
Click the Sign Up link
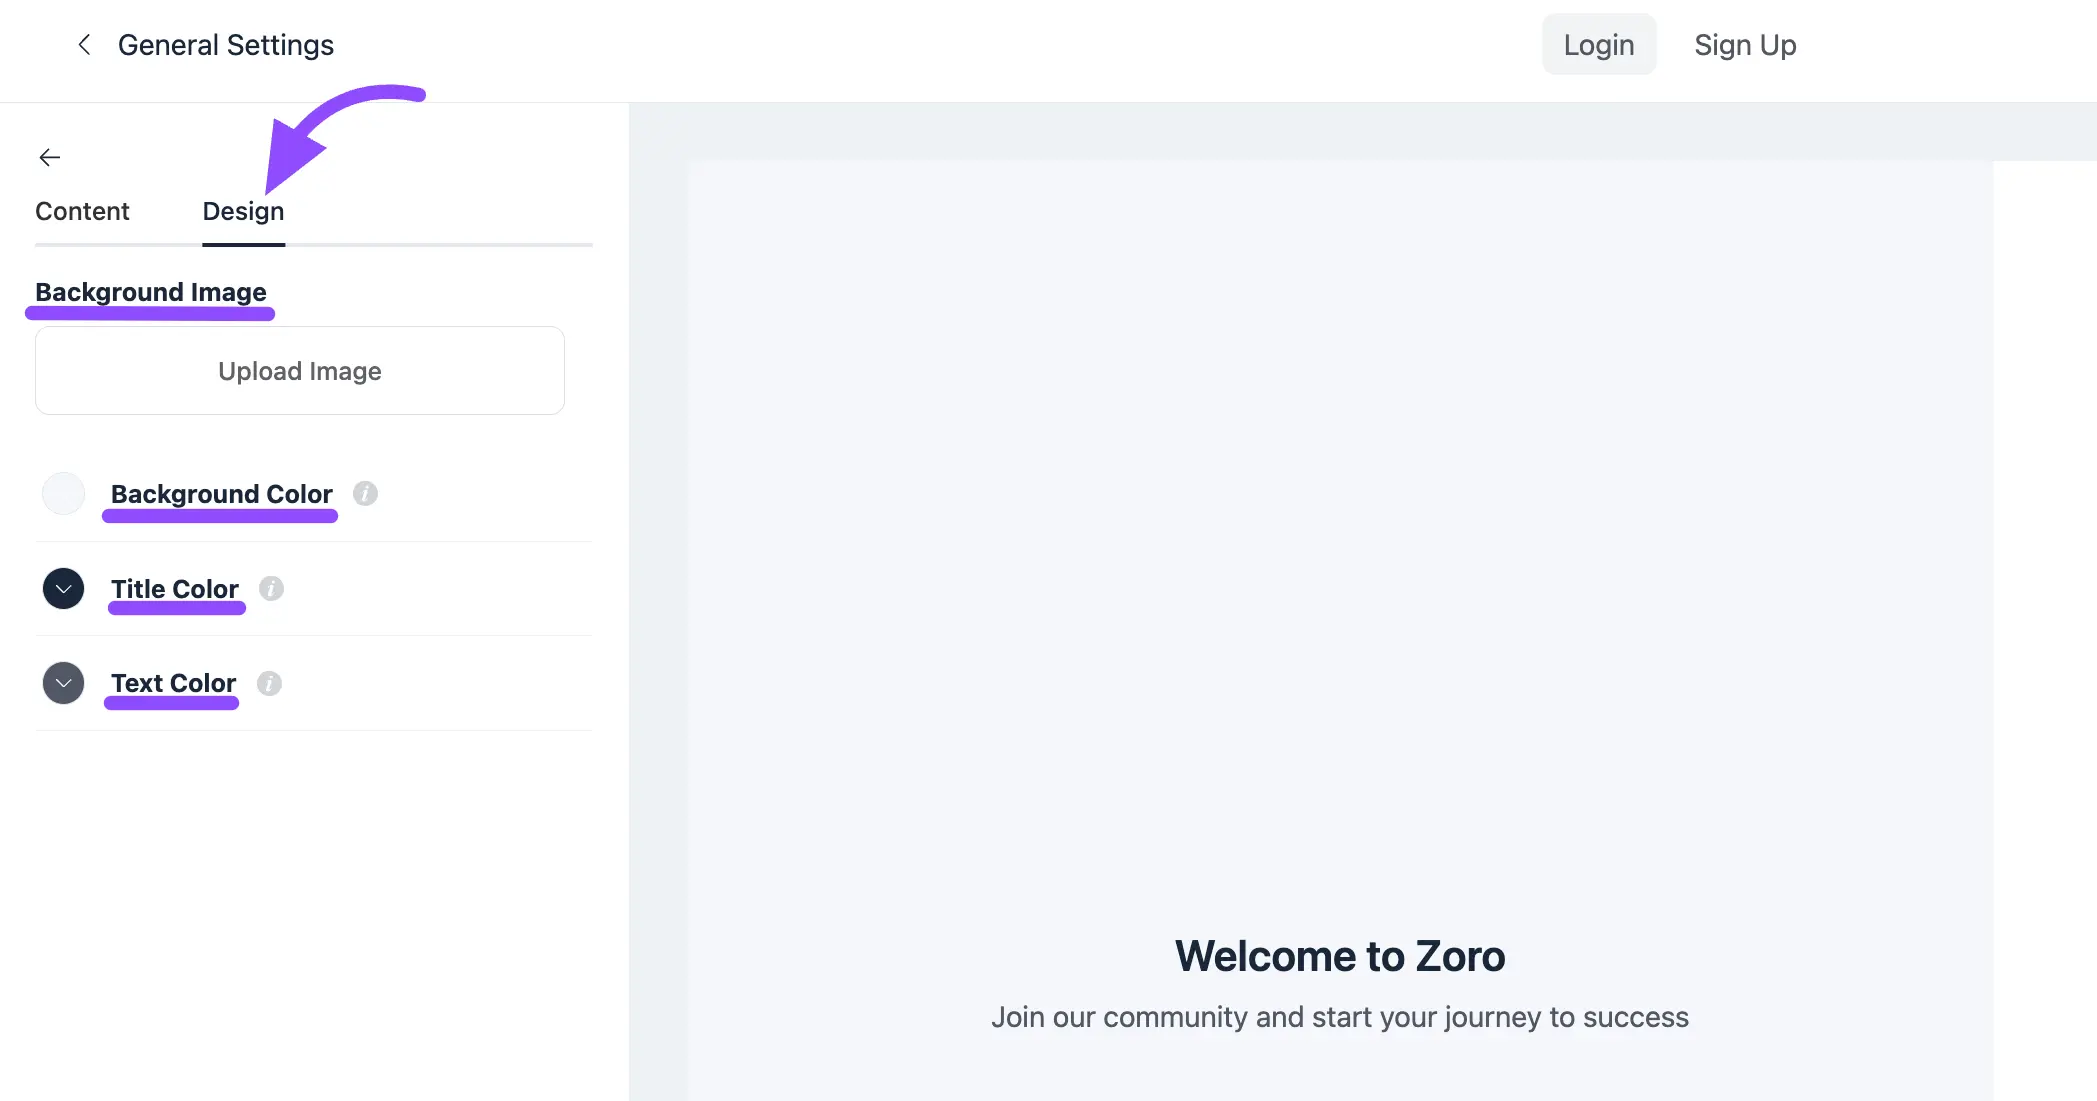click(1745, 45)
